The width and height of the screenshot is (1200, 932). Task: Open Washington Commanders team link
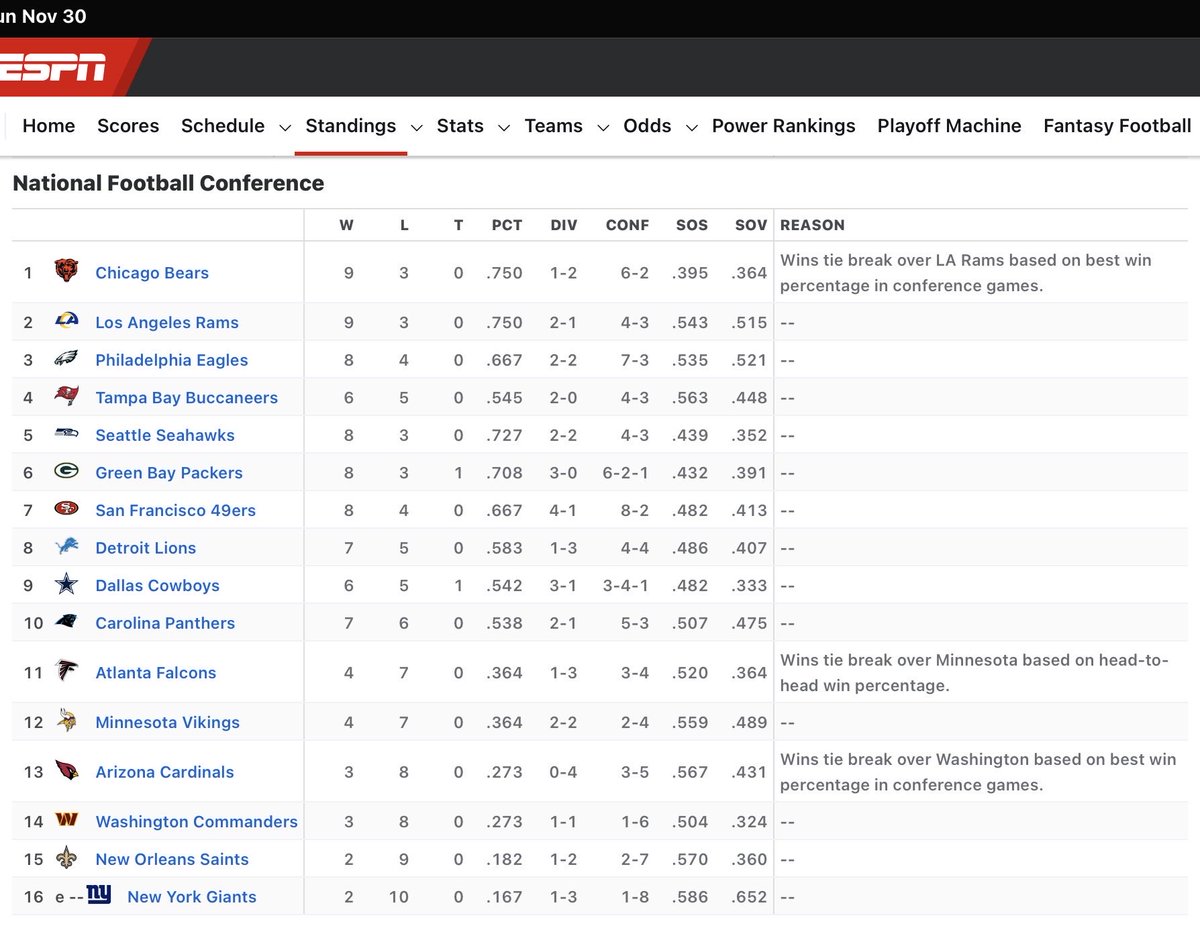pyautogui.click(x=197, y=821)
